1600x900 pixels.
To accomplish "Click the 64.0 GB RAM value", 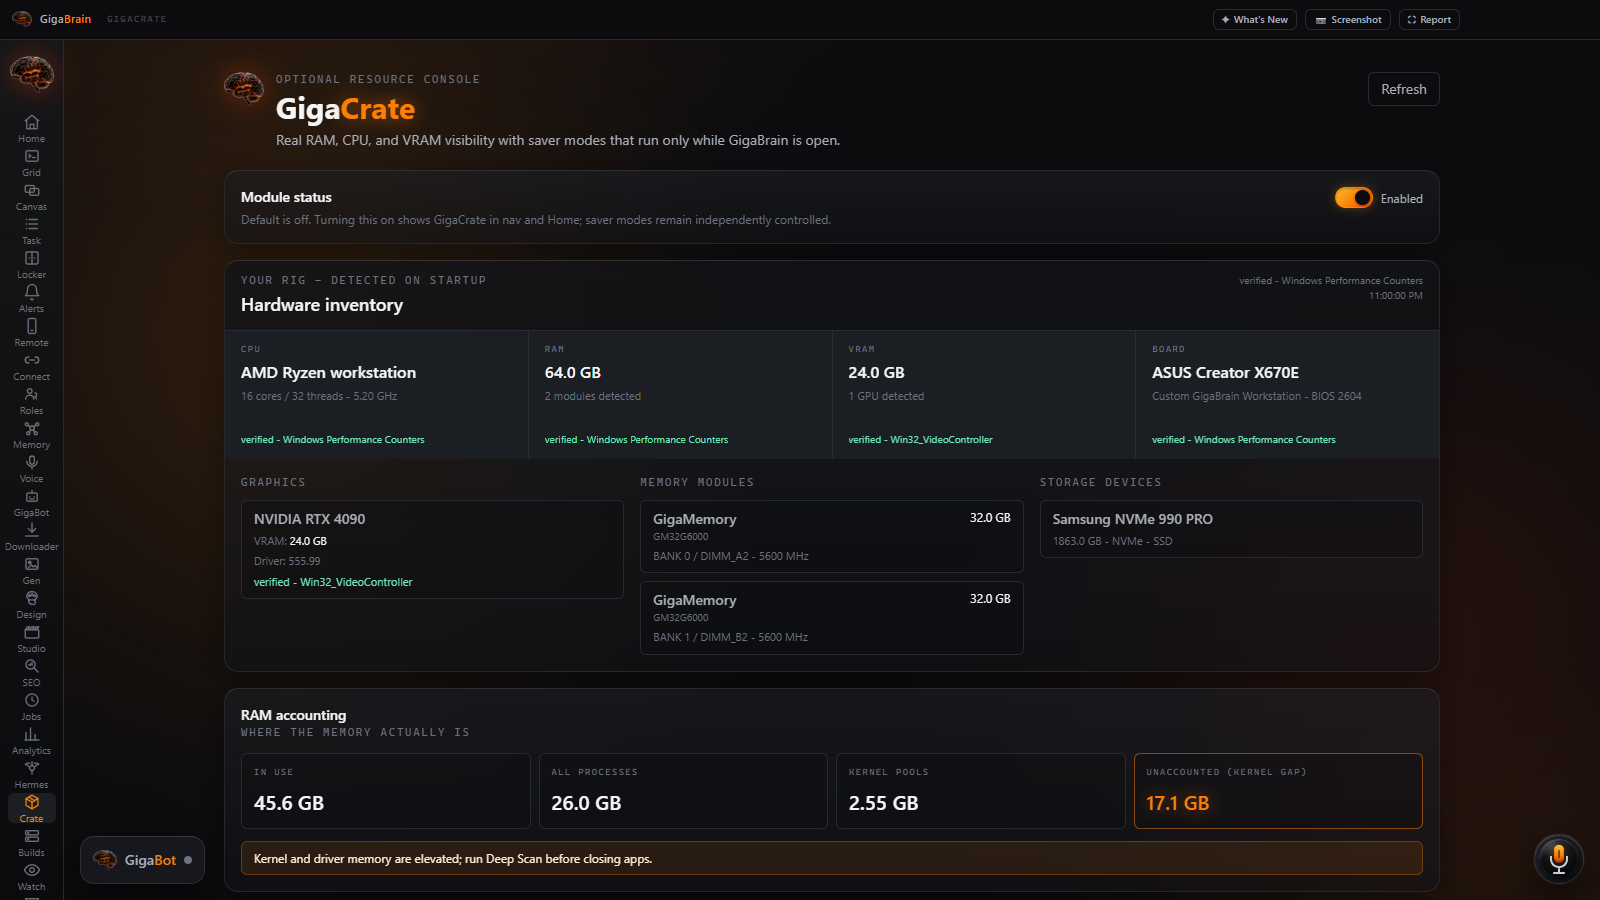I will coord(572,372).
